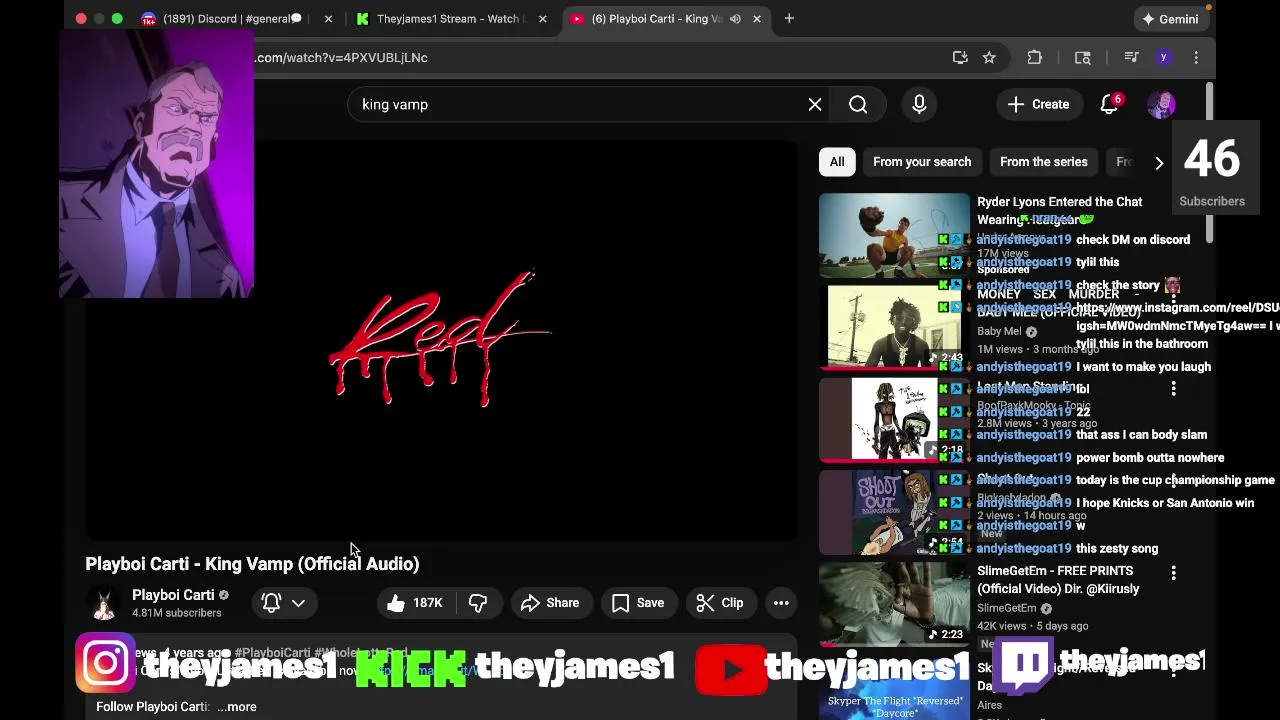The height and width of the screenshot is (720, 1280).
Task: Open the YouTube account avatar menu
Action: [x=1161, y=104]
